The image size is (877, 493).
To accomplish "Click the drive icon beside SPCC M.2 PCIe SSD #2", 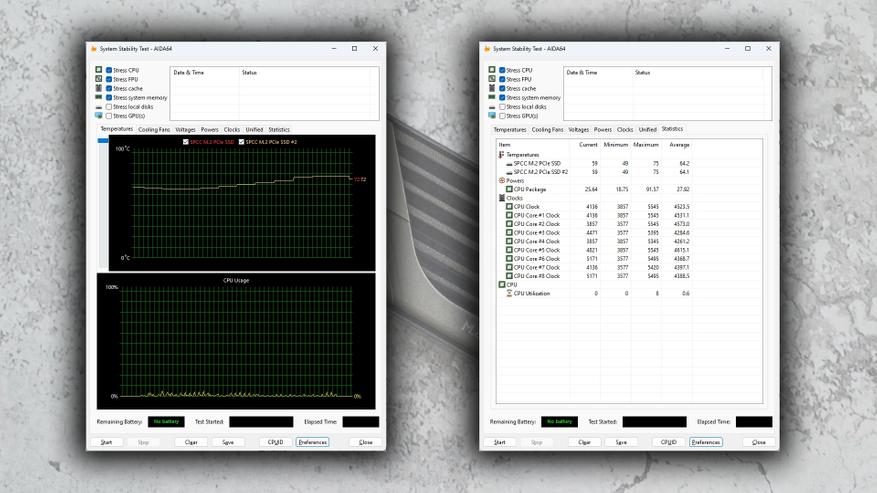I will pyautogui.click(x=509, y=172).
